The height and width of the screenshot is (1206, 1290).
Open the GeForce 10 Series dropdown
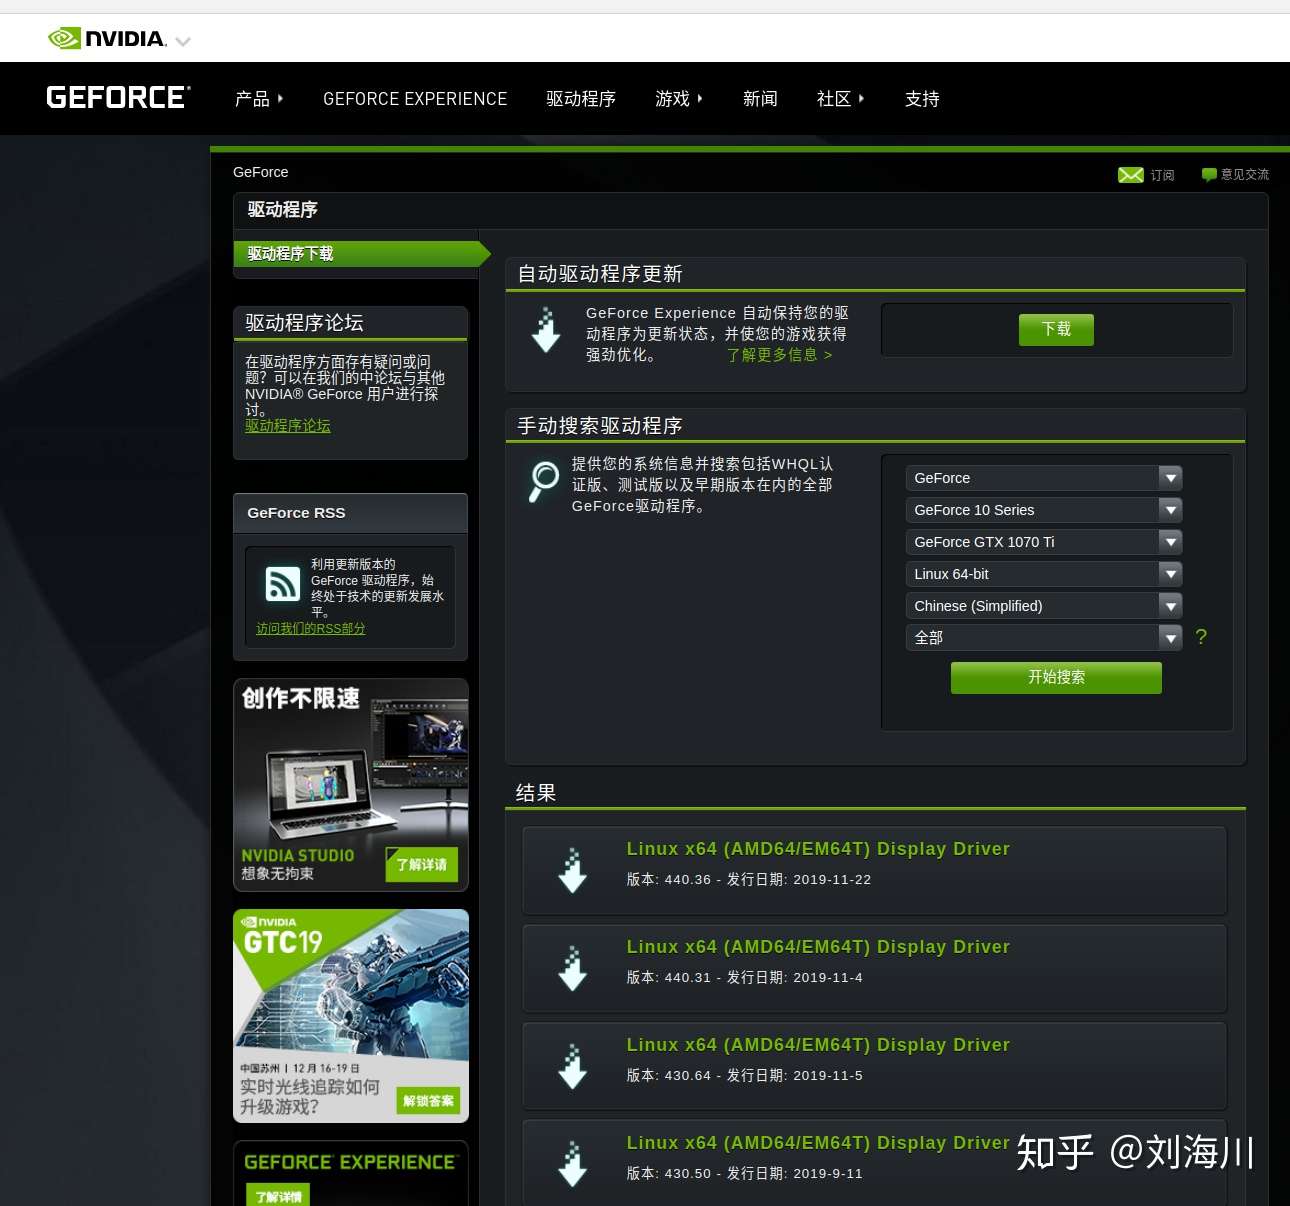tap(1044, 510)
